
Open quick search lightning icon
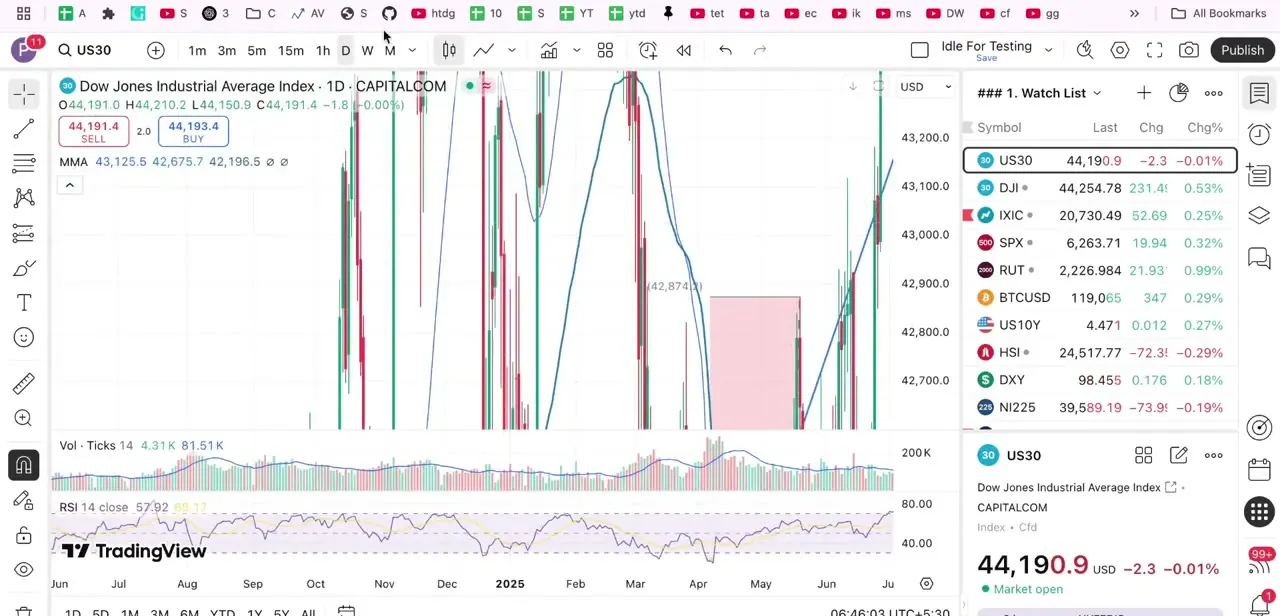1085,50
